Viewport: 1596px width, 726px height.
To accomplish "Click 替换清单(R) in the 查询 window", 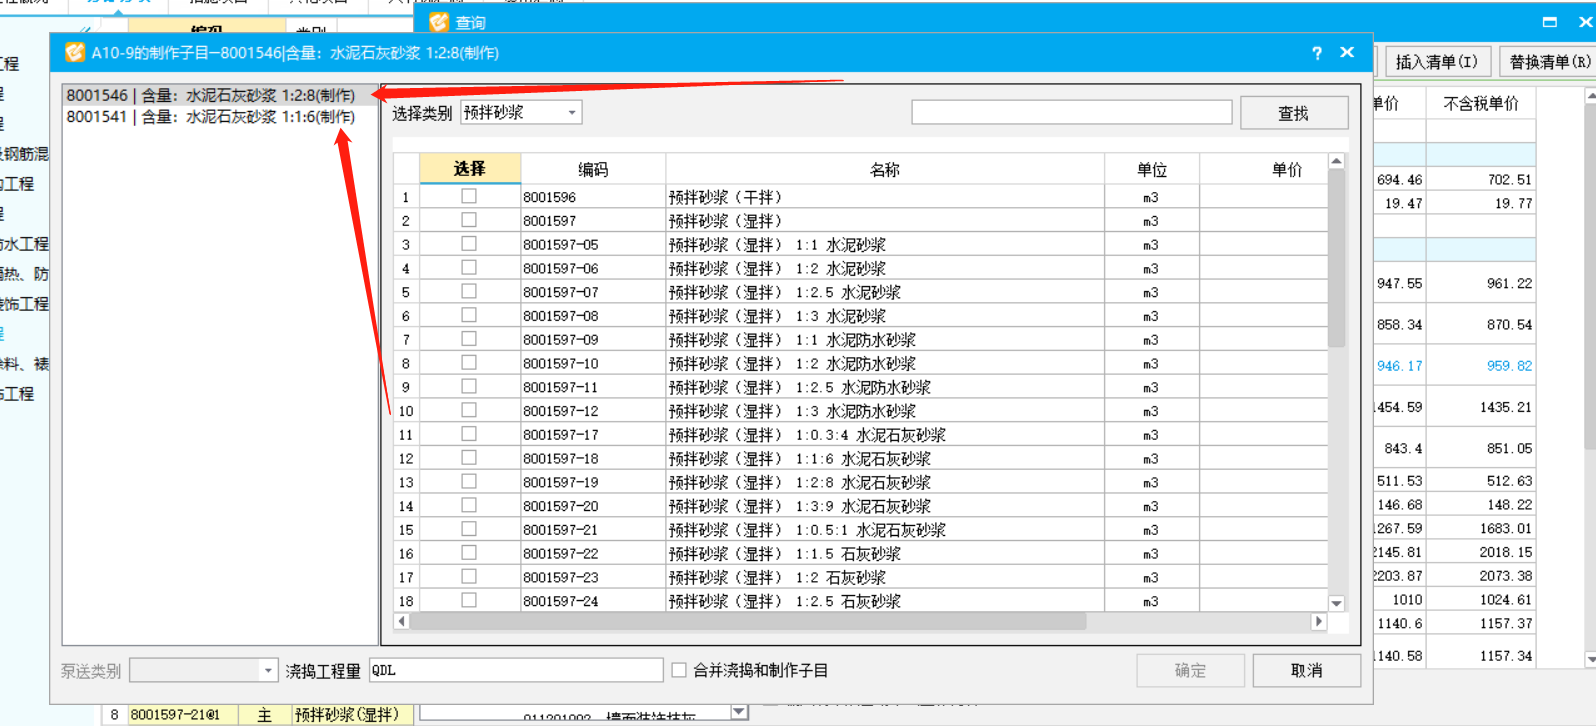I will tap(1549, 62).
